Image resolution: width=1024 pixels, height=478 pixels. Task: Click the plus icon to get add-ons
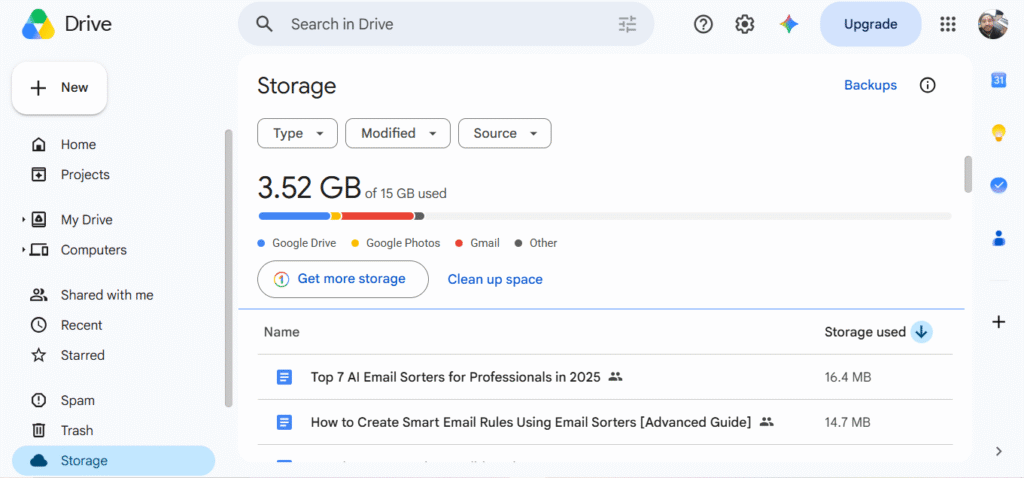pyautogui.click(x=999, y=322)
